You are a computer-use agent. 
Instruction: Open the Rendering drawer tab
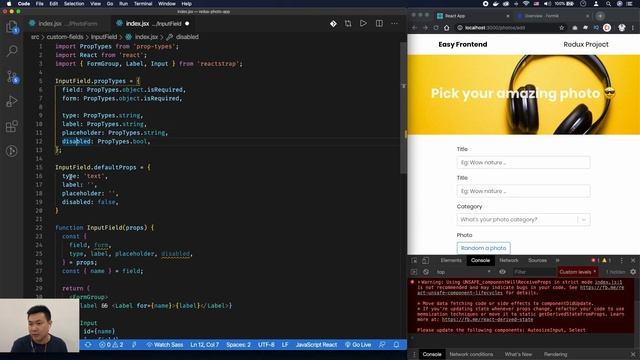click(555, 354)
